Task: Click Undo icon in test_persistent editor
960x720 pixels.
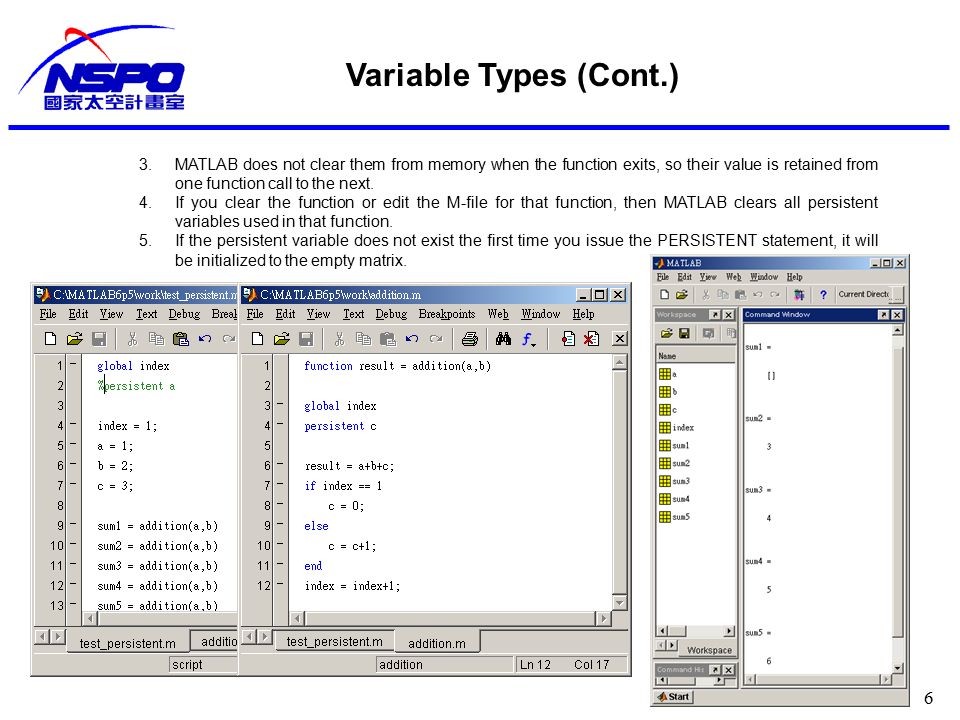Action: click(205, 339)
